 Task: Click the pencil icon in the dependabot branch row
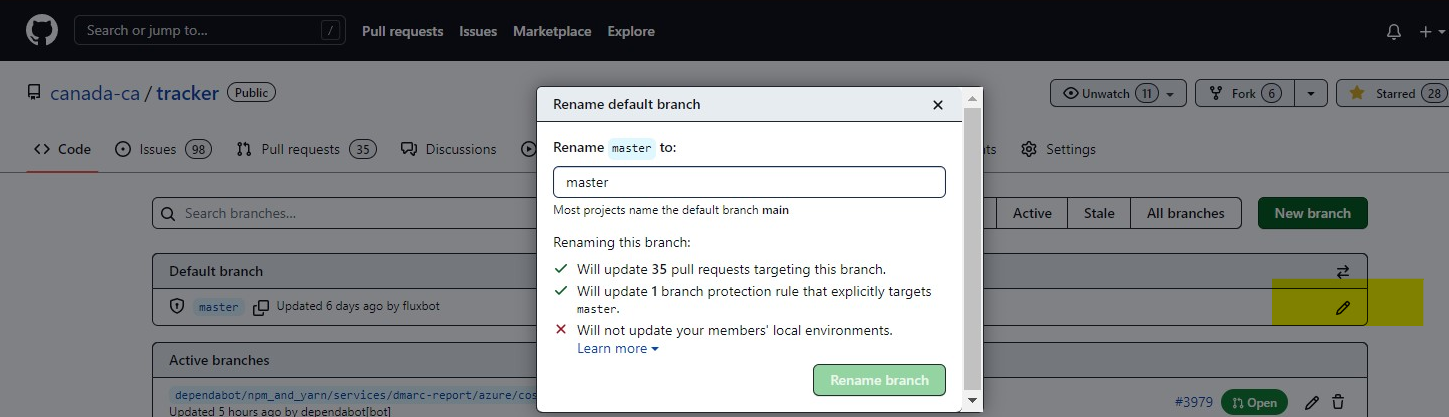coord(1312,402)
